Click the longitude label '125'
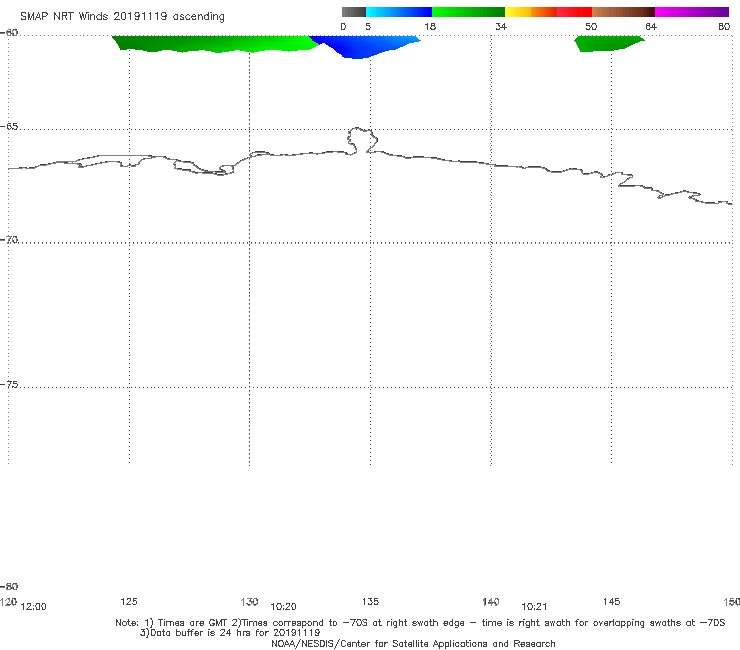The width and height of the screenshot is (740, 650). click(x=129, y=601)
